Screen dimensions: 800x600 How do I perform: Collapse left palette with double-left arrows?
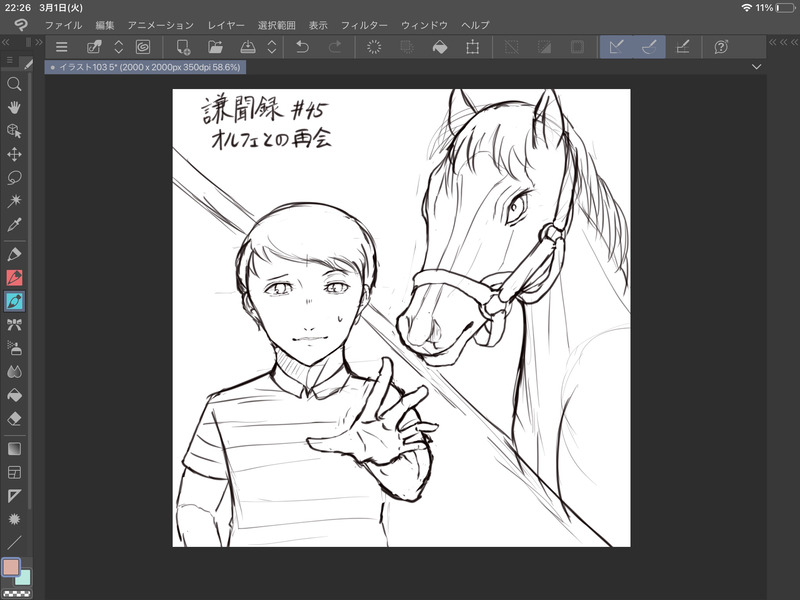(6, 42)
